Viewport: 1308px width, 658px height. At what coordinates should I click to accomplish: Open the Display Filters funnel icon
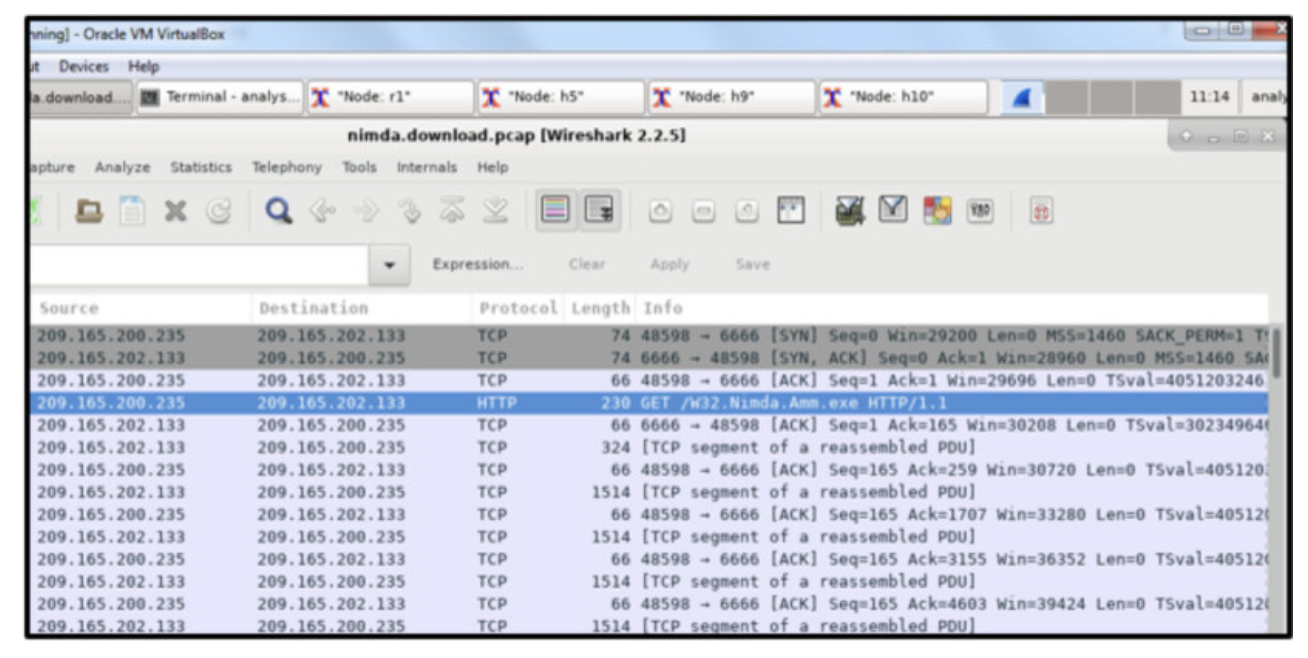pos(891,212)
